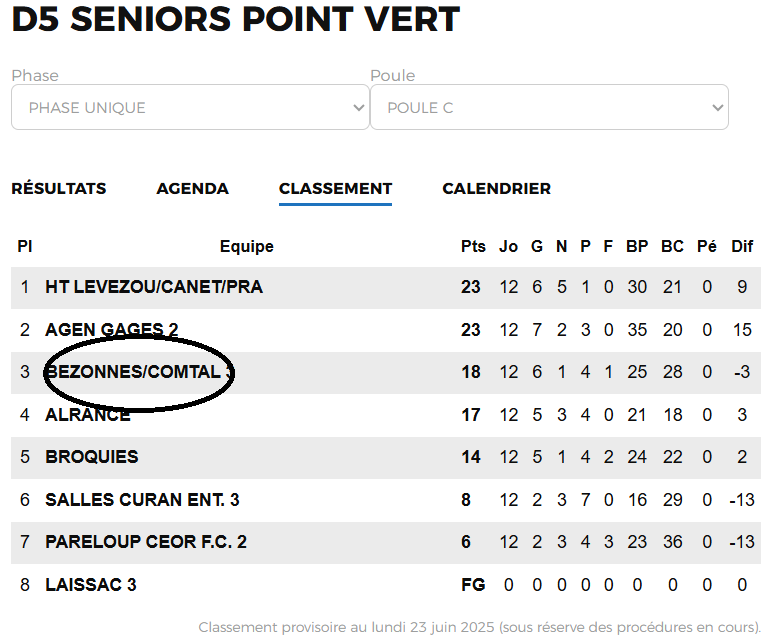Image resolution: width=775 pixels, height=641 pixels.
Task: Click Salles Curan Ent. 3 team
Action: point(142,500)
